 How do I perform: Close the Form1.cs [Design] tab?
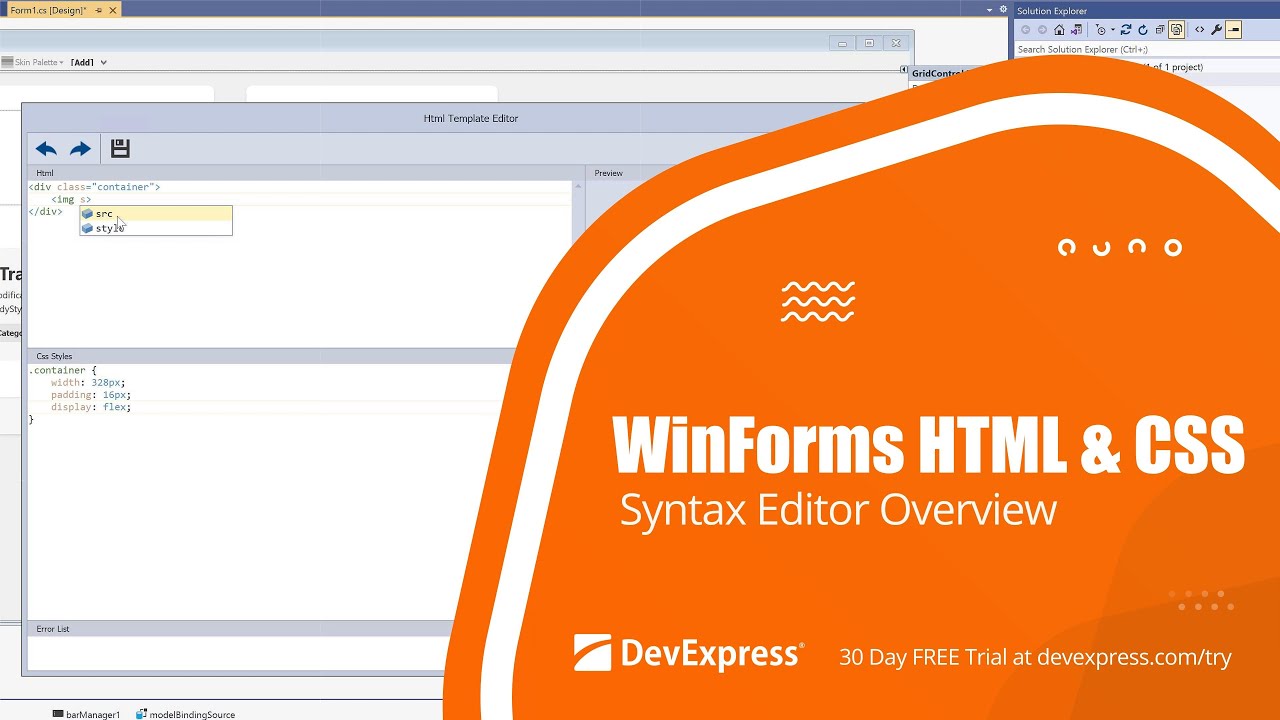click(112, 10)
